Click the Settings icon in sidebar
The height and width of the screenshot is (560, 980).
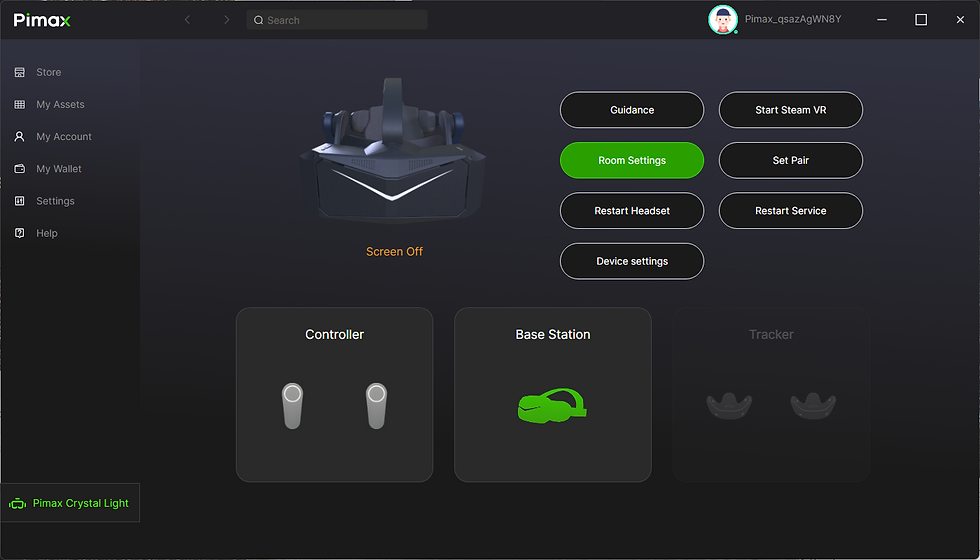19,201
